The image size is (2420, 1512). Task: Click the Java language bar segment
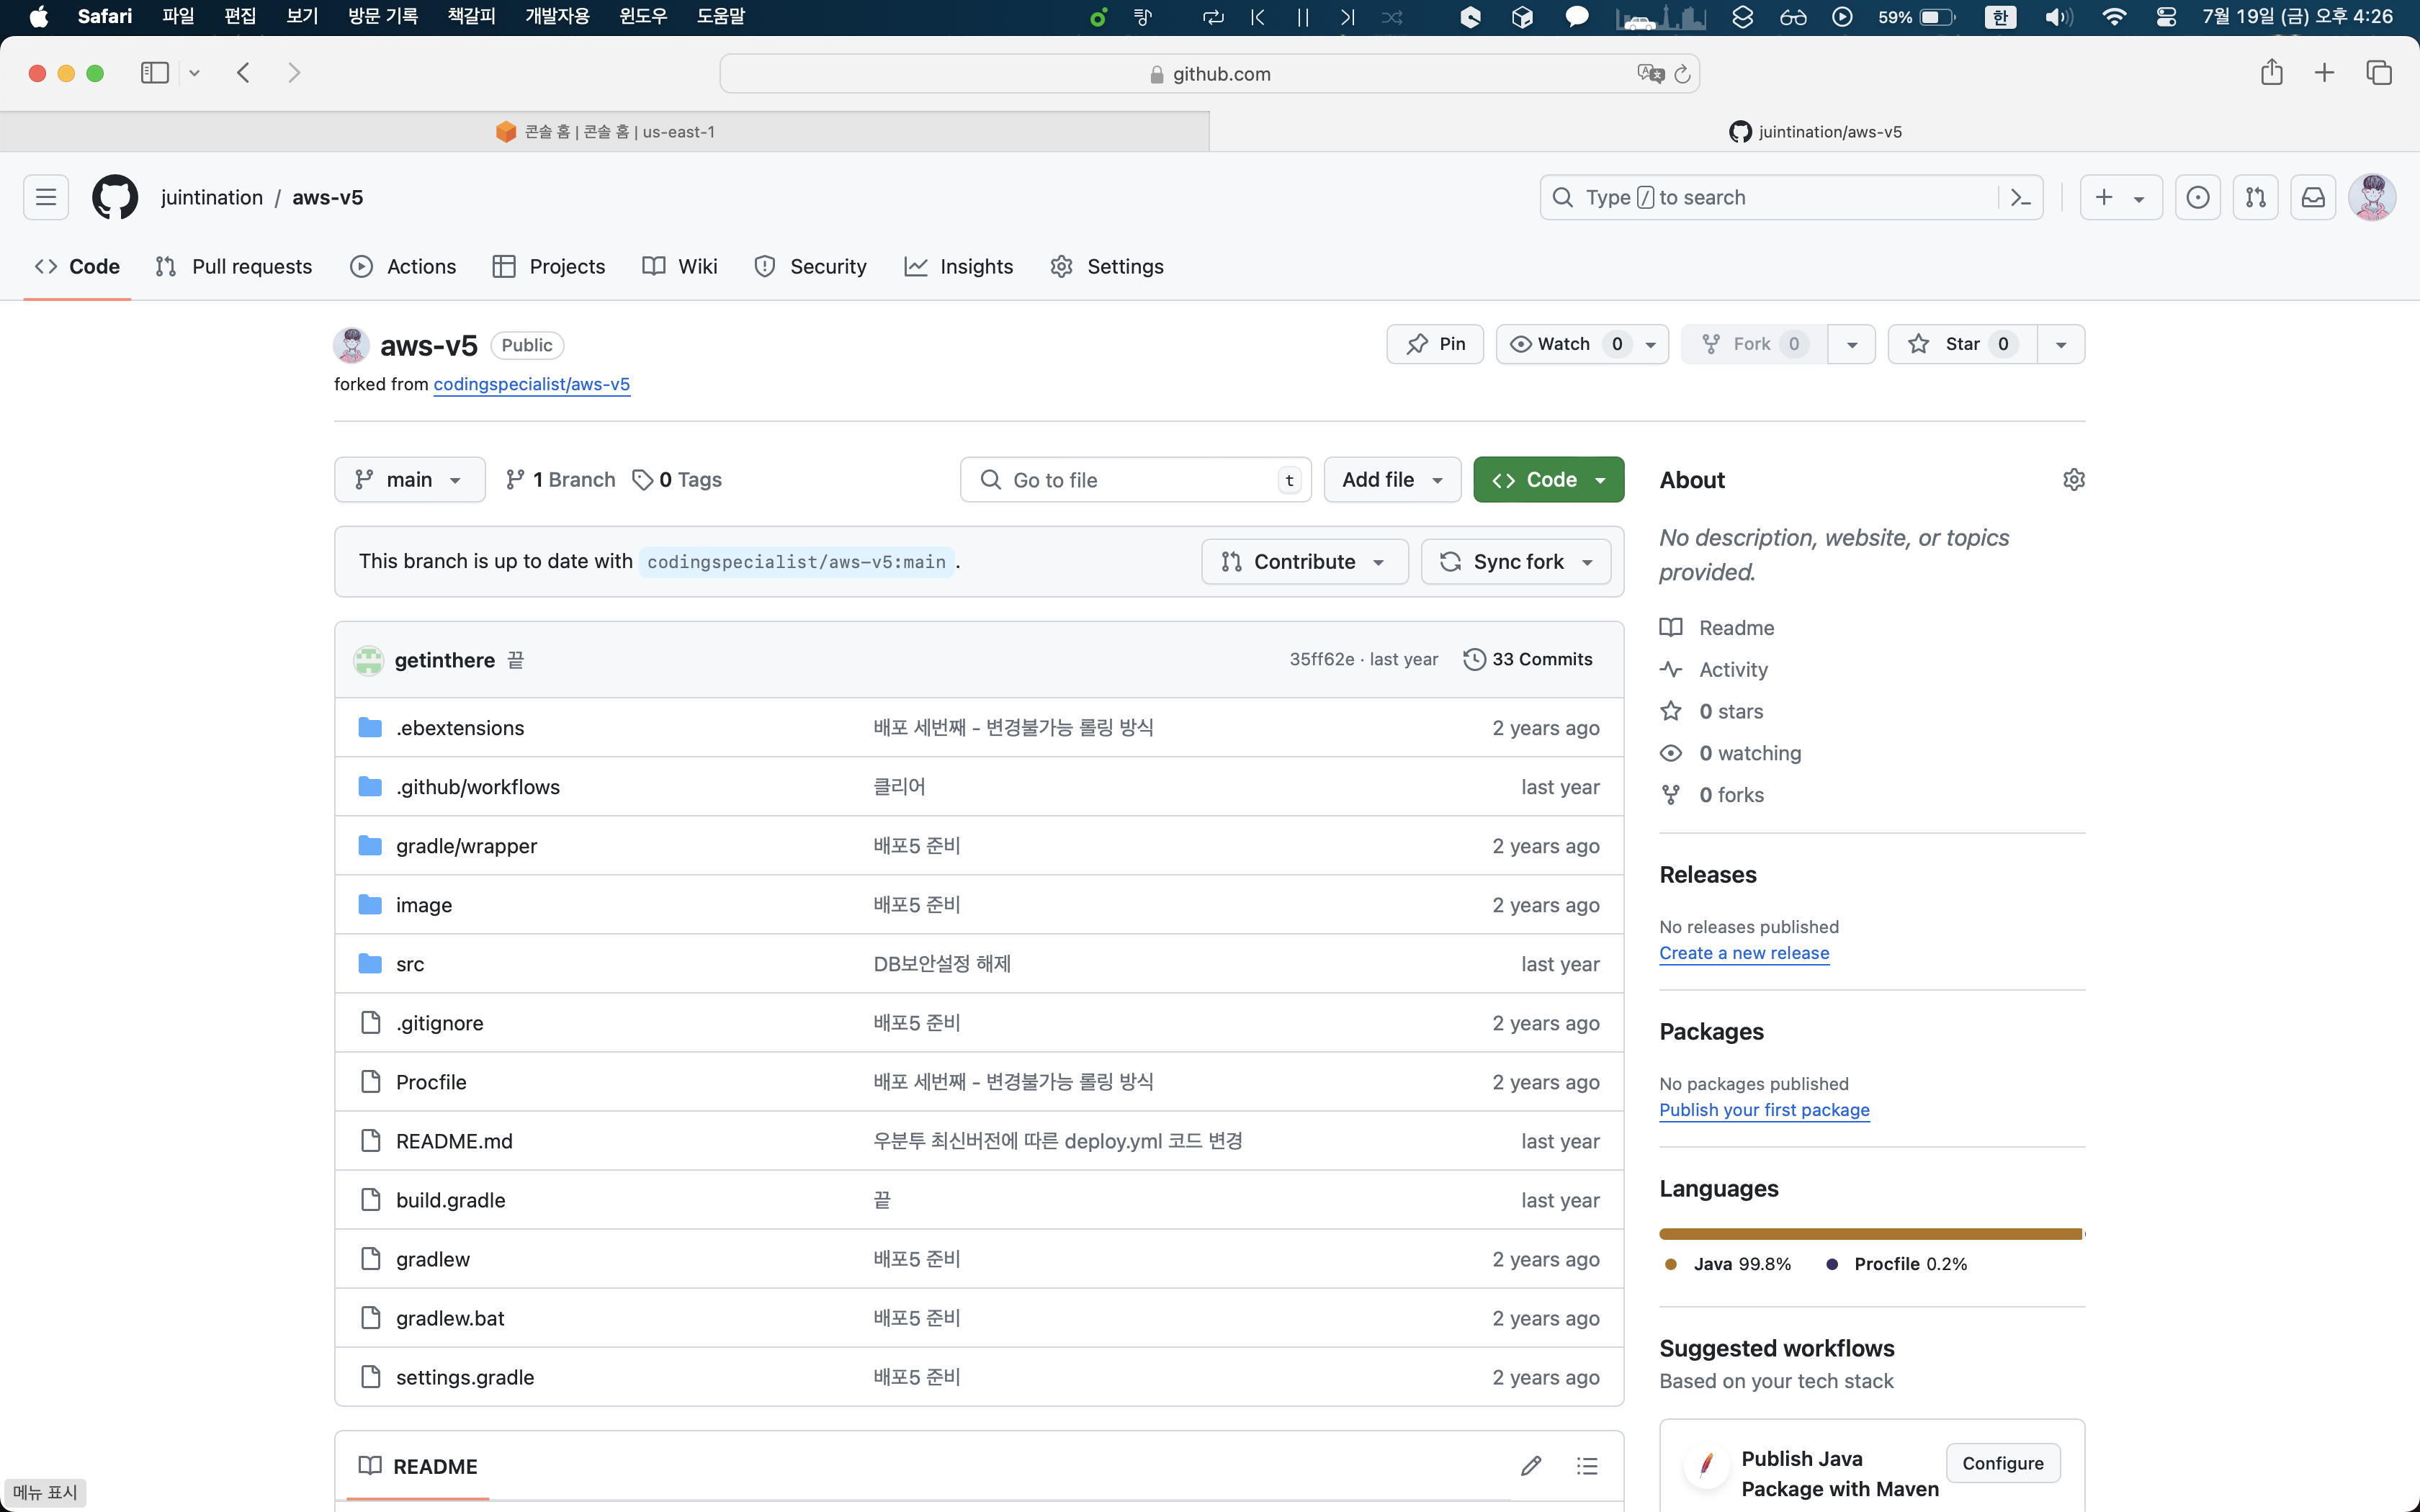pos(1870,1234)
